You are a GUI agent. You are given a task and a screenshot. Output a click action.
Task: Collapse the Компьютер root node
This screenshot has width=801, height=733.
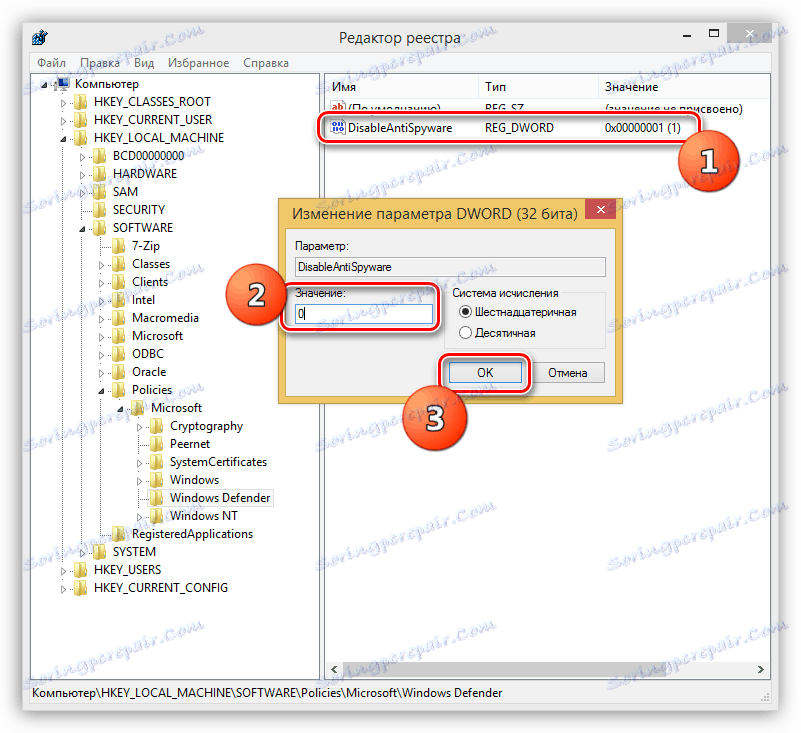tap(45, 85)
